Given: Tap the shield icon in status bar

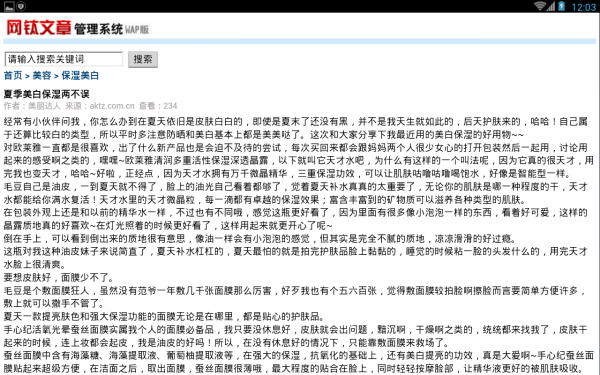Looking at the screenshot, I should pos(21,6).
